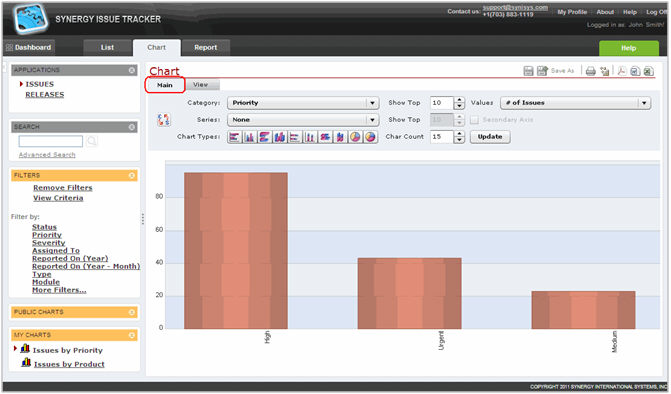Image resolution: width=671 pixels, height=394 pixels.
Task: Switch to the Report tab
Action: [x=206, y=47]
